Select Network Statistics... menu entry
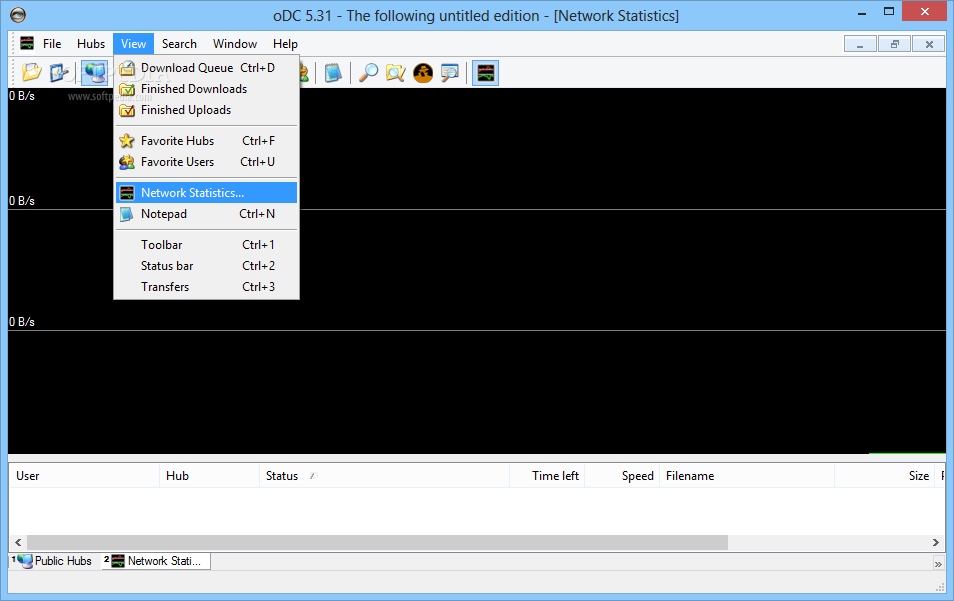Viewport: 954px width, 601px height. pos(206,193)
